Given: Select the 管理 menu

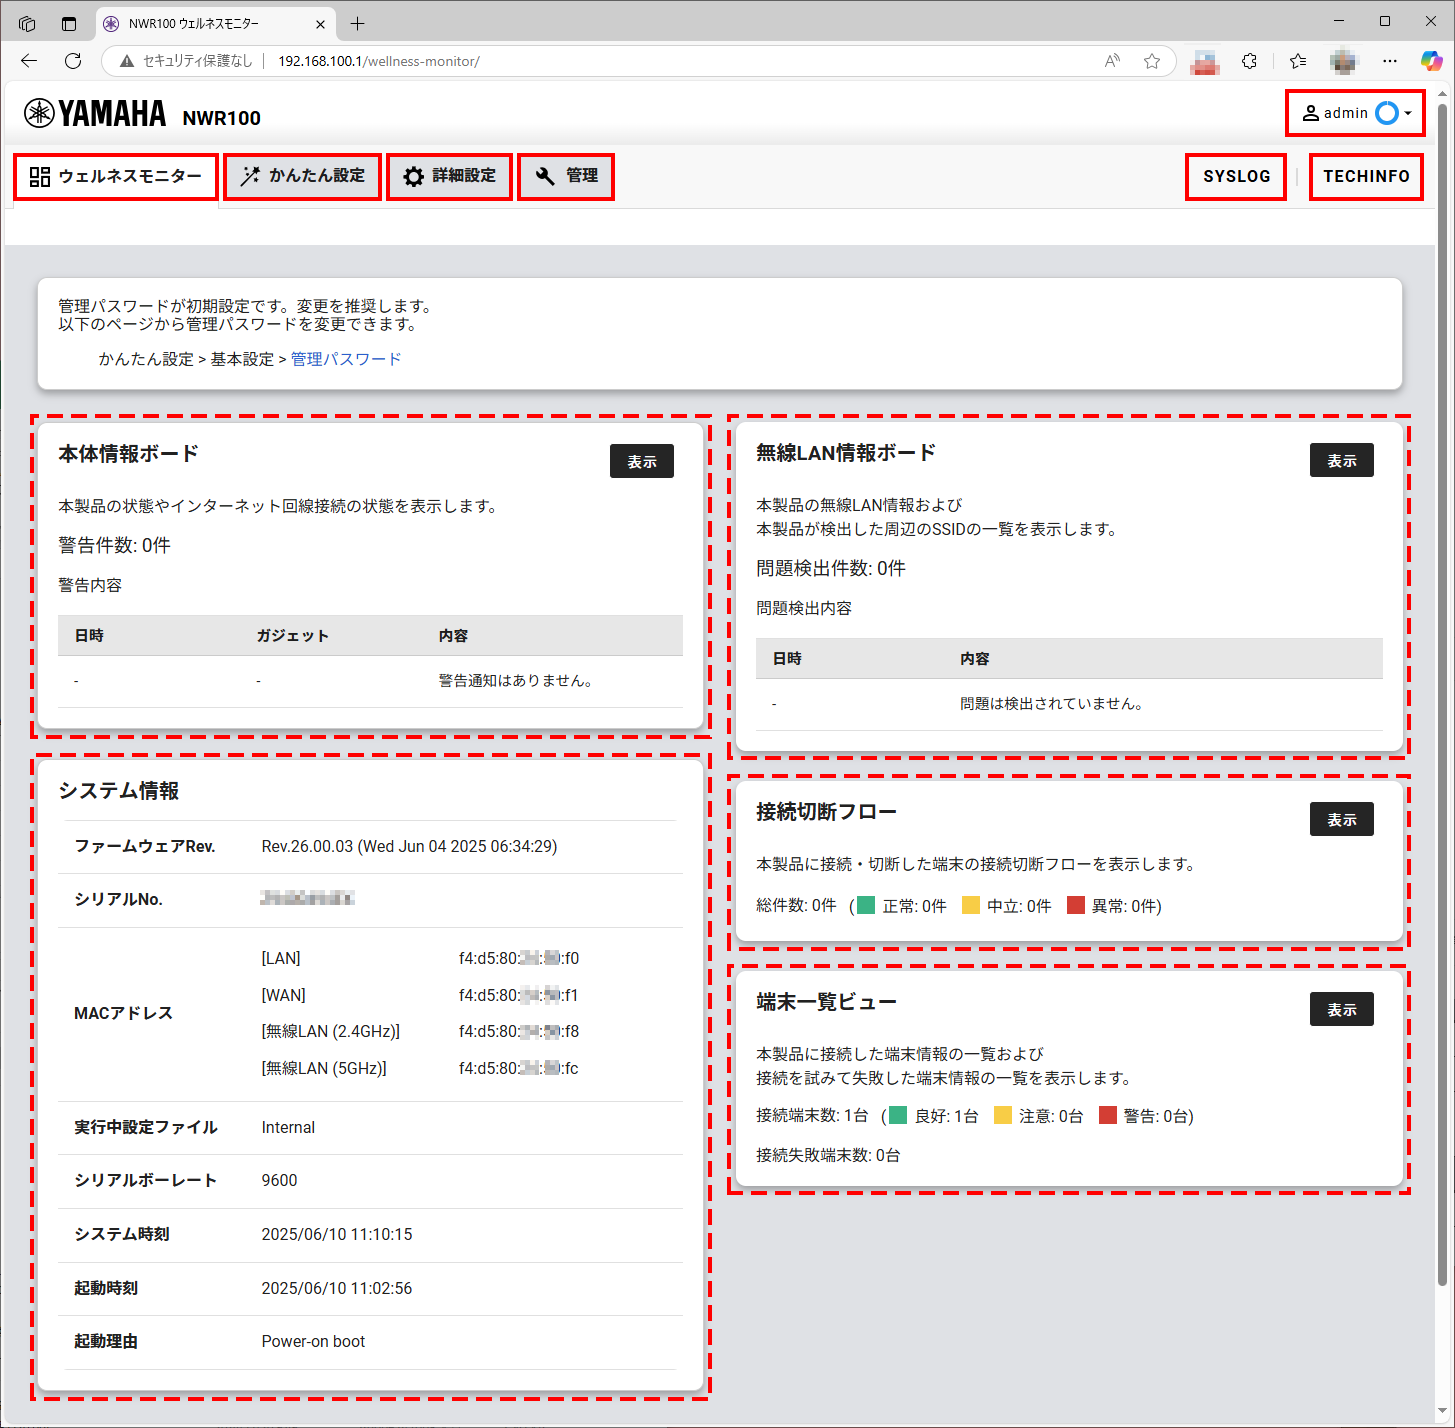Looking at the screenshot, I should [566, 176].
